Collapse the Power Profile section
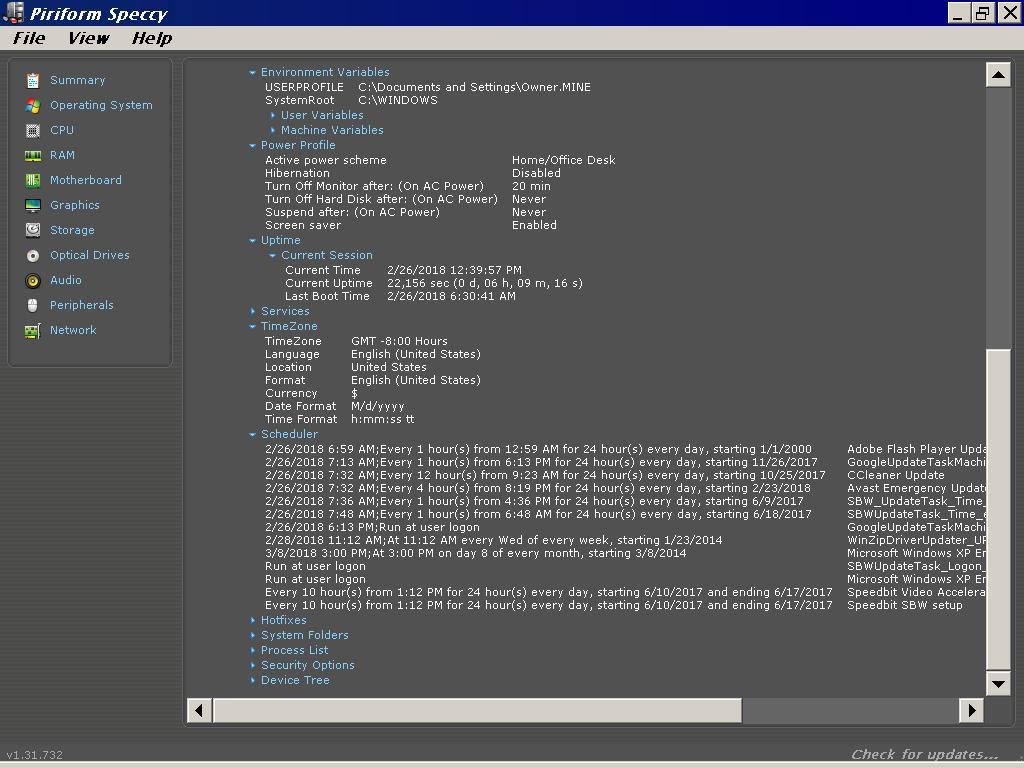Image resolution: width=1024 pixels, height=768 pixels. 252,146
